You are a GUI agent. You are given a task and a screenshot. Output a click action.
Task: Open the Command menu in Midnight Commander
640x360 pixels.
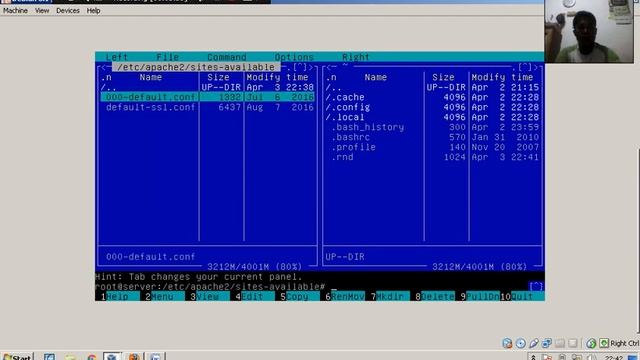(227, 57)
